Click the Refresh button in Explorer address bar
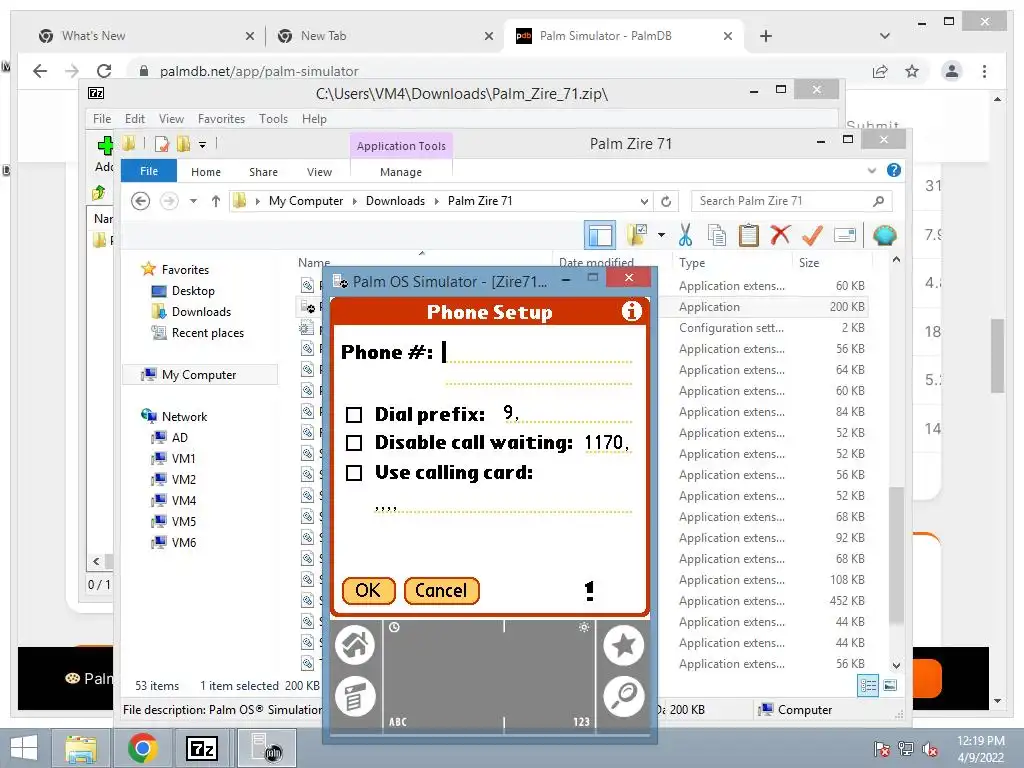The height and width of the screenshot is (768, 1024). [665, 201]
